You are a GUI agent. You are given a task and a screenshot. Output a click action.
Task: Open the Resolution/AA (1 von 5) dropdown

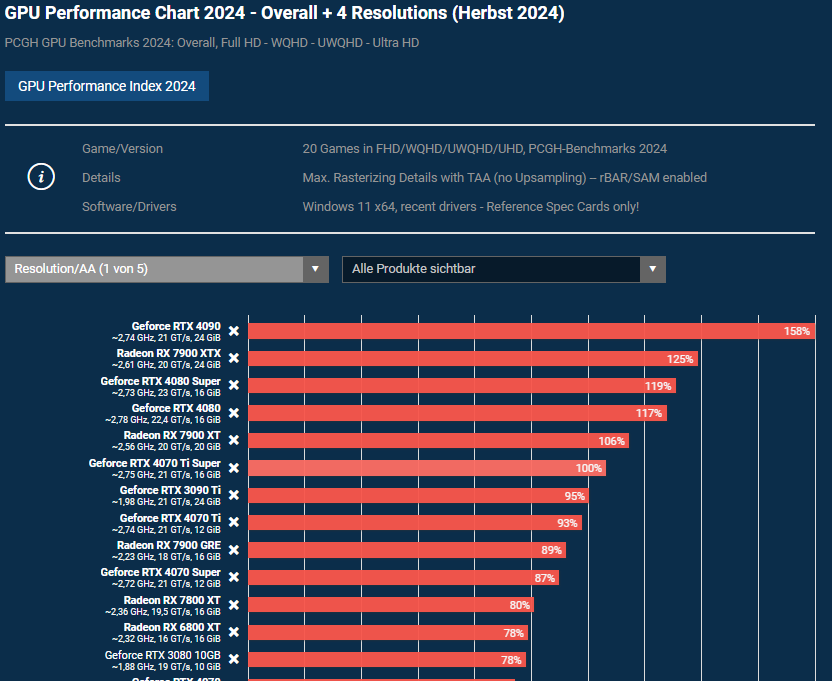click(x=167, y=269)
